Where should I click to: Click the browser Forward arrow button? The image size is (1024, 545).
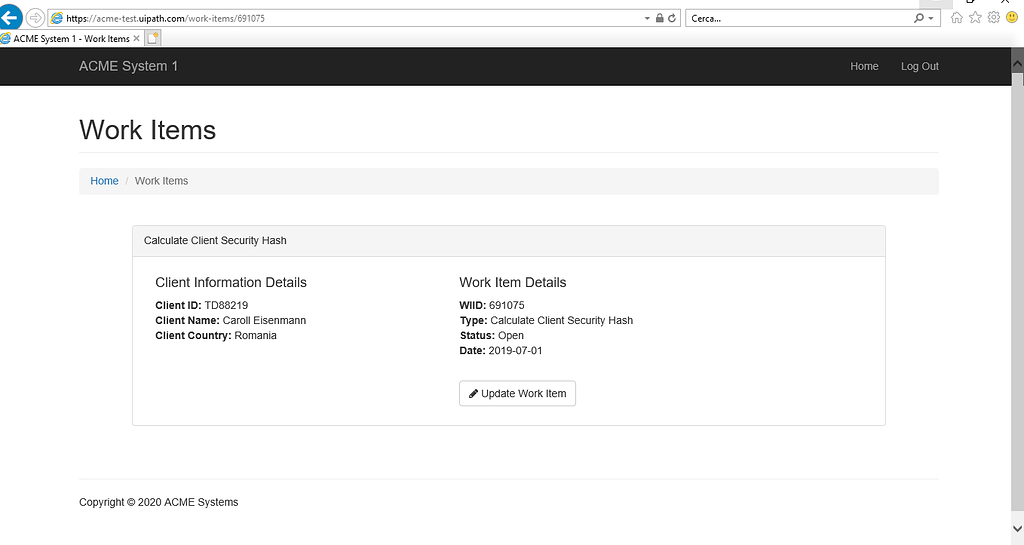click(x=35, y=18)
